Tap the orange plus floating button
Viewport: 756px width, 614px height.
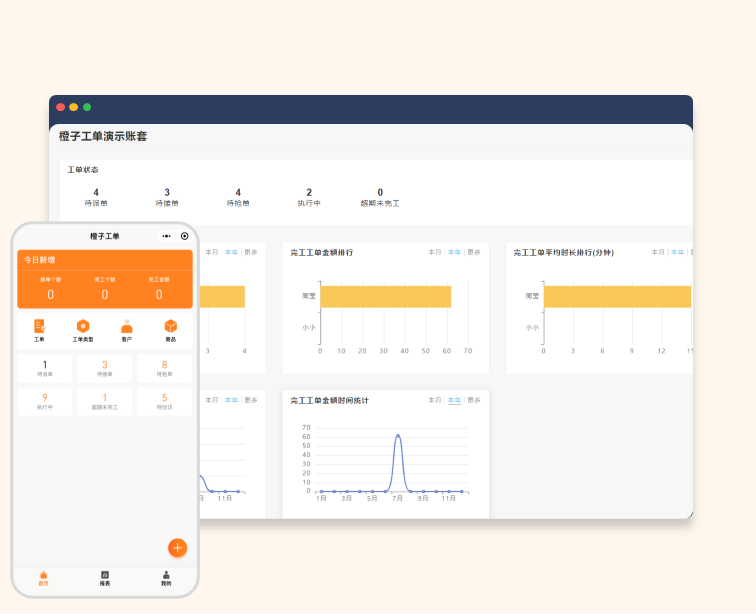[x=177, y=547]
